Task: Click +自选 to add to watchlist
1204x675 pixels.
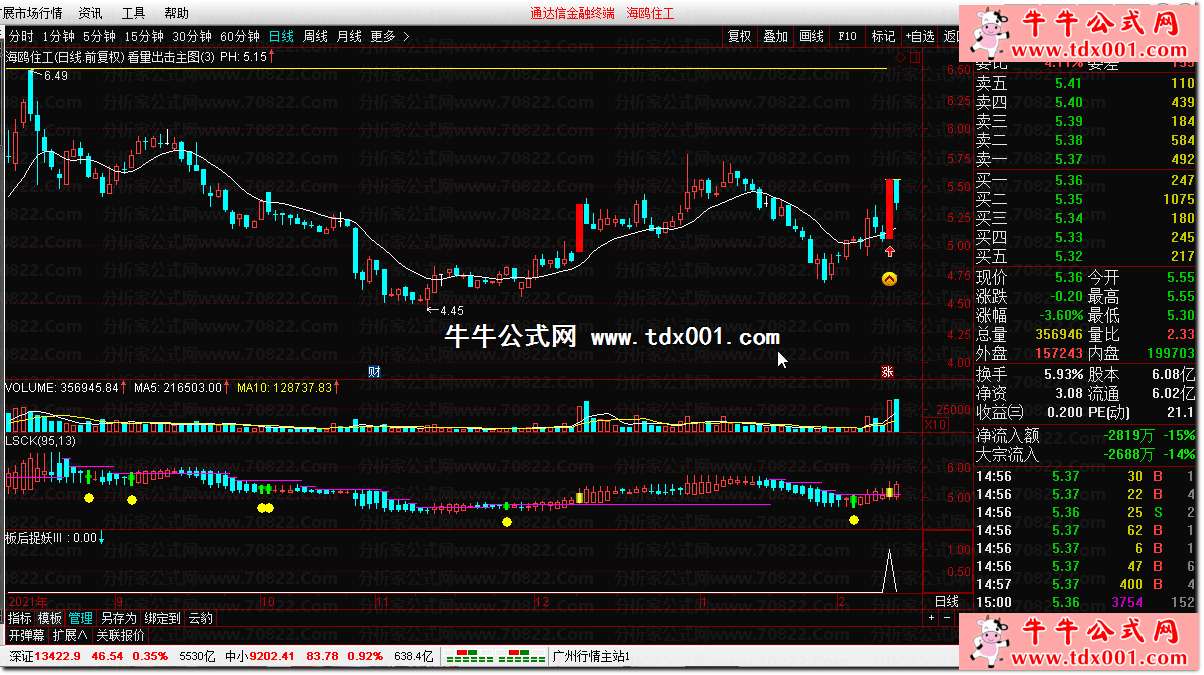Action: 920,37
